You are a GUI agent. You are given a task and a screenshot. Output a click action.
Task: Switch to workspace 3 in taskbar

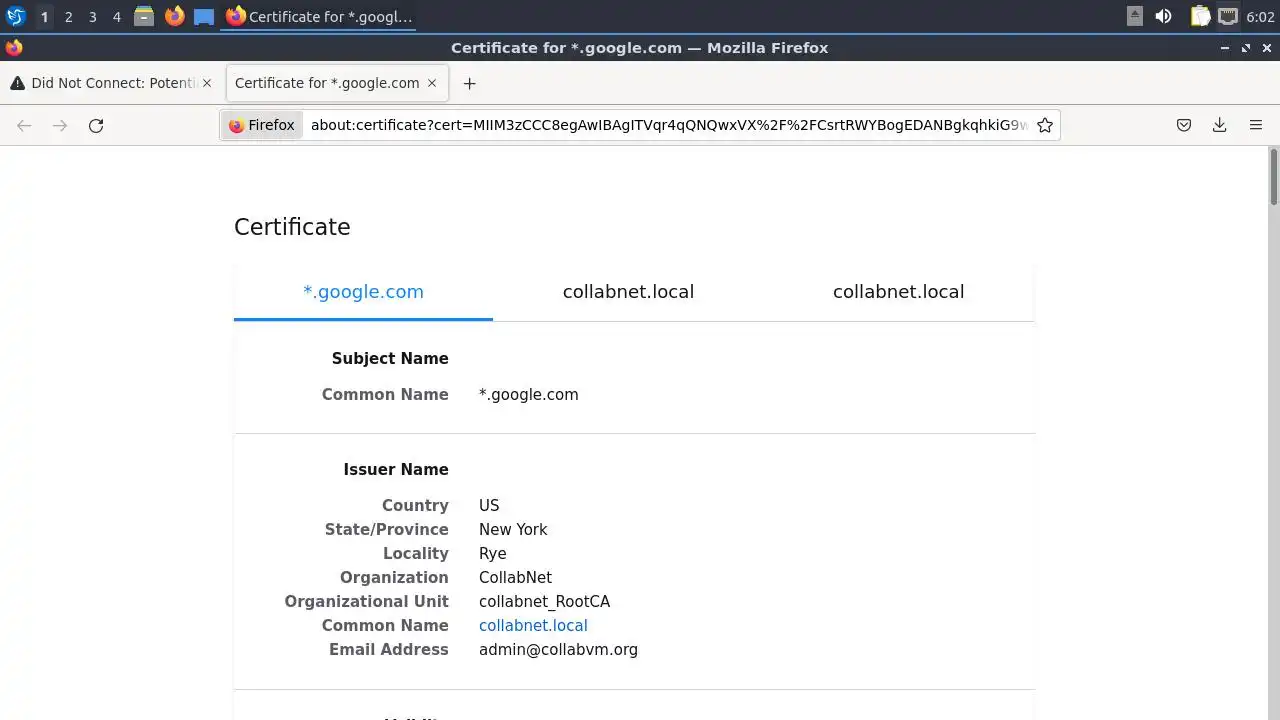92,16
